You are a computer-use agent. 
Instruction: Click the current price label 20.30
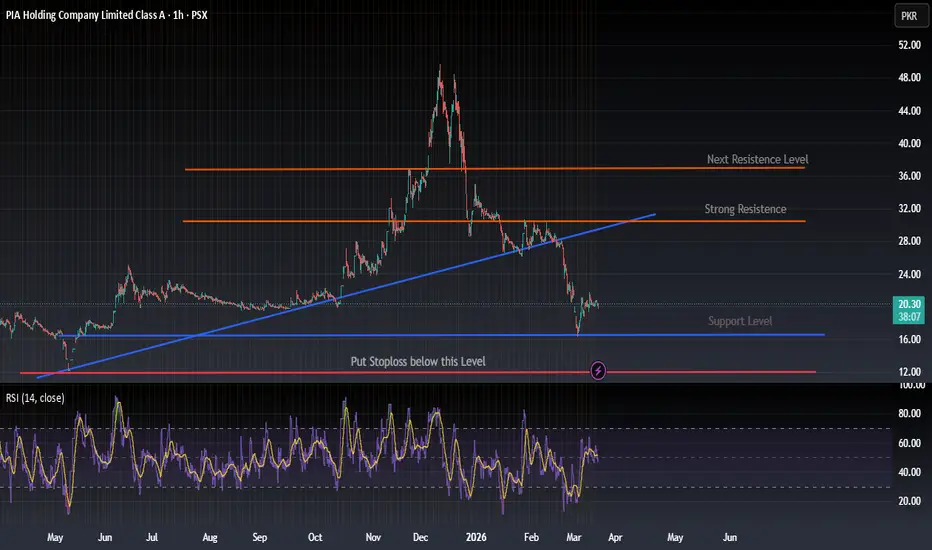909,304
